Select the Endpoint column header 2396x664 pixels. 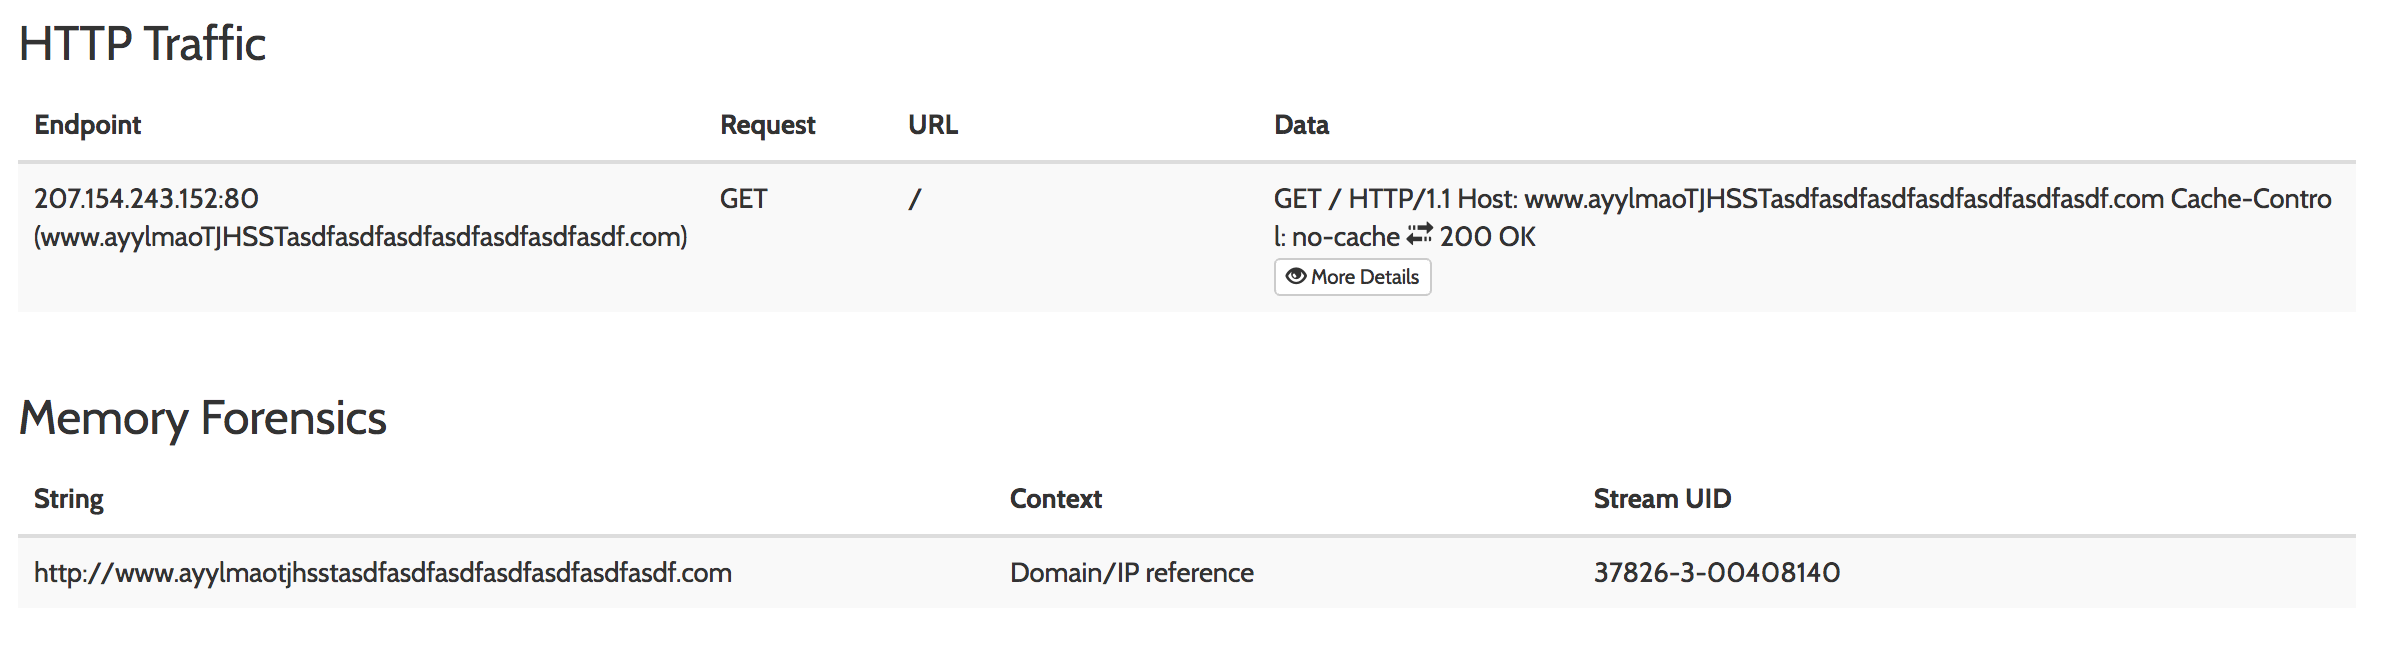pyautogui.click(x=88, y=125)
